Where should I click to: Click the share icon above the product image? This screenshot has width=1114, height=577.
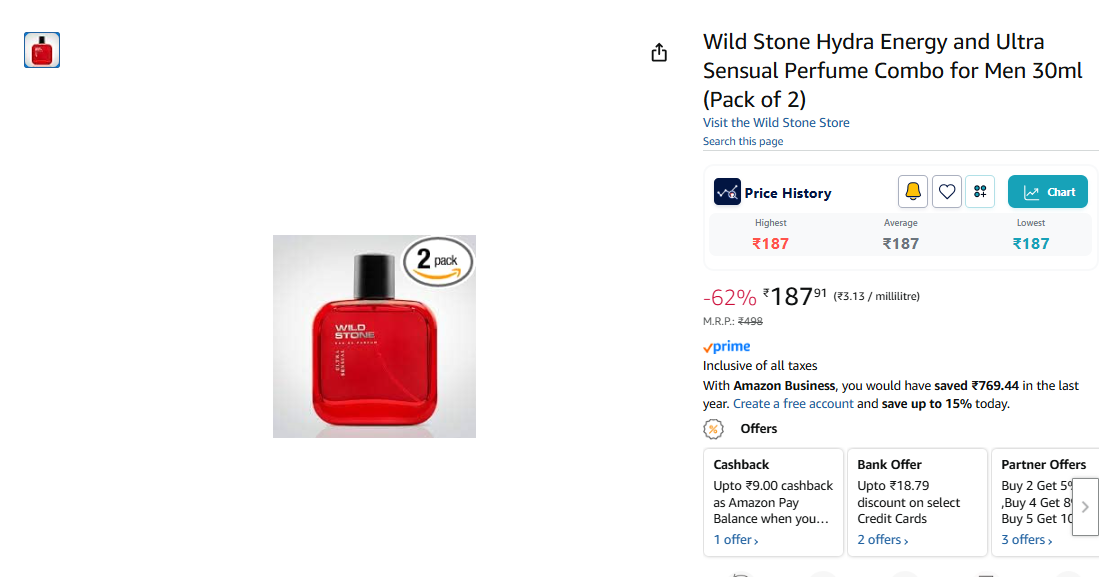pos(659,53)
